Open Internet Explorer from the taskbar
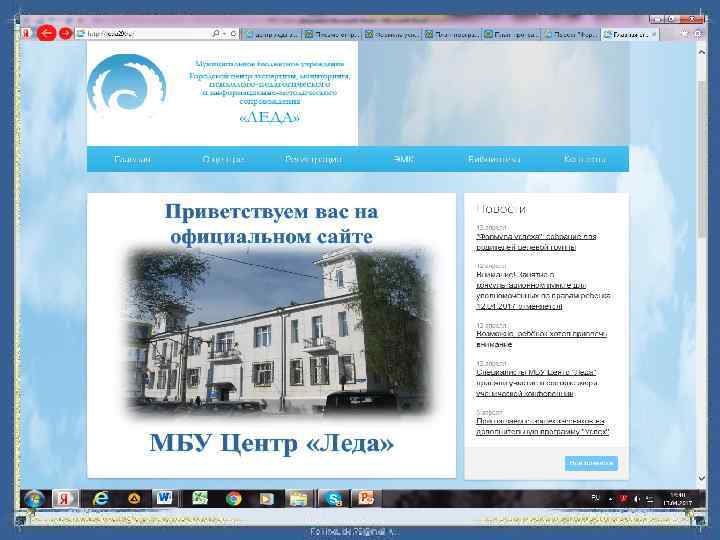This screenshot has width=720, height=540. (100, 499)
